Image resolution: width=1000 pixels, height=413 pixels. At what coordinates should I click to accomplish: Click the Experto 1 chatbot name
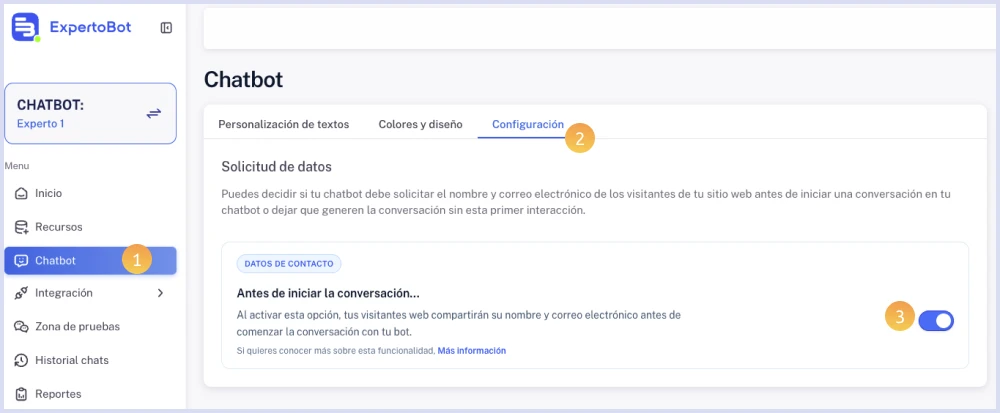point(40,124)
